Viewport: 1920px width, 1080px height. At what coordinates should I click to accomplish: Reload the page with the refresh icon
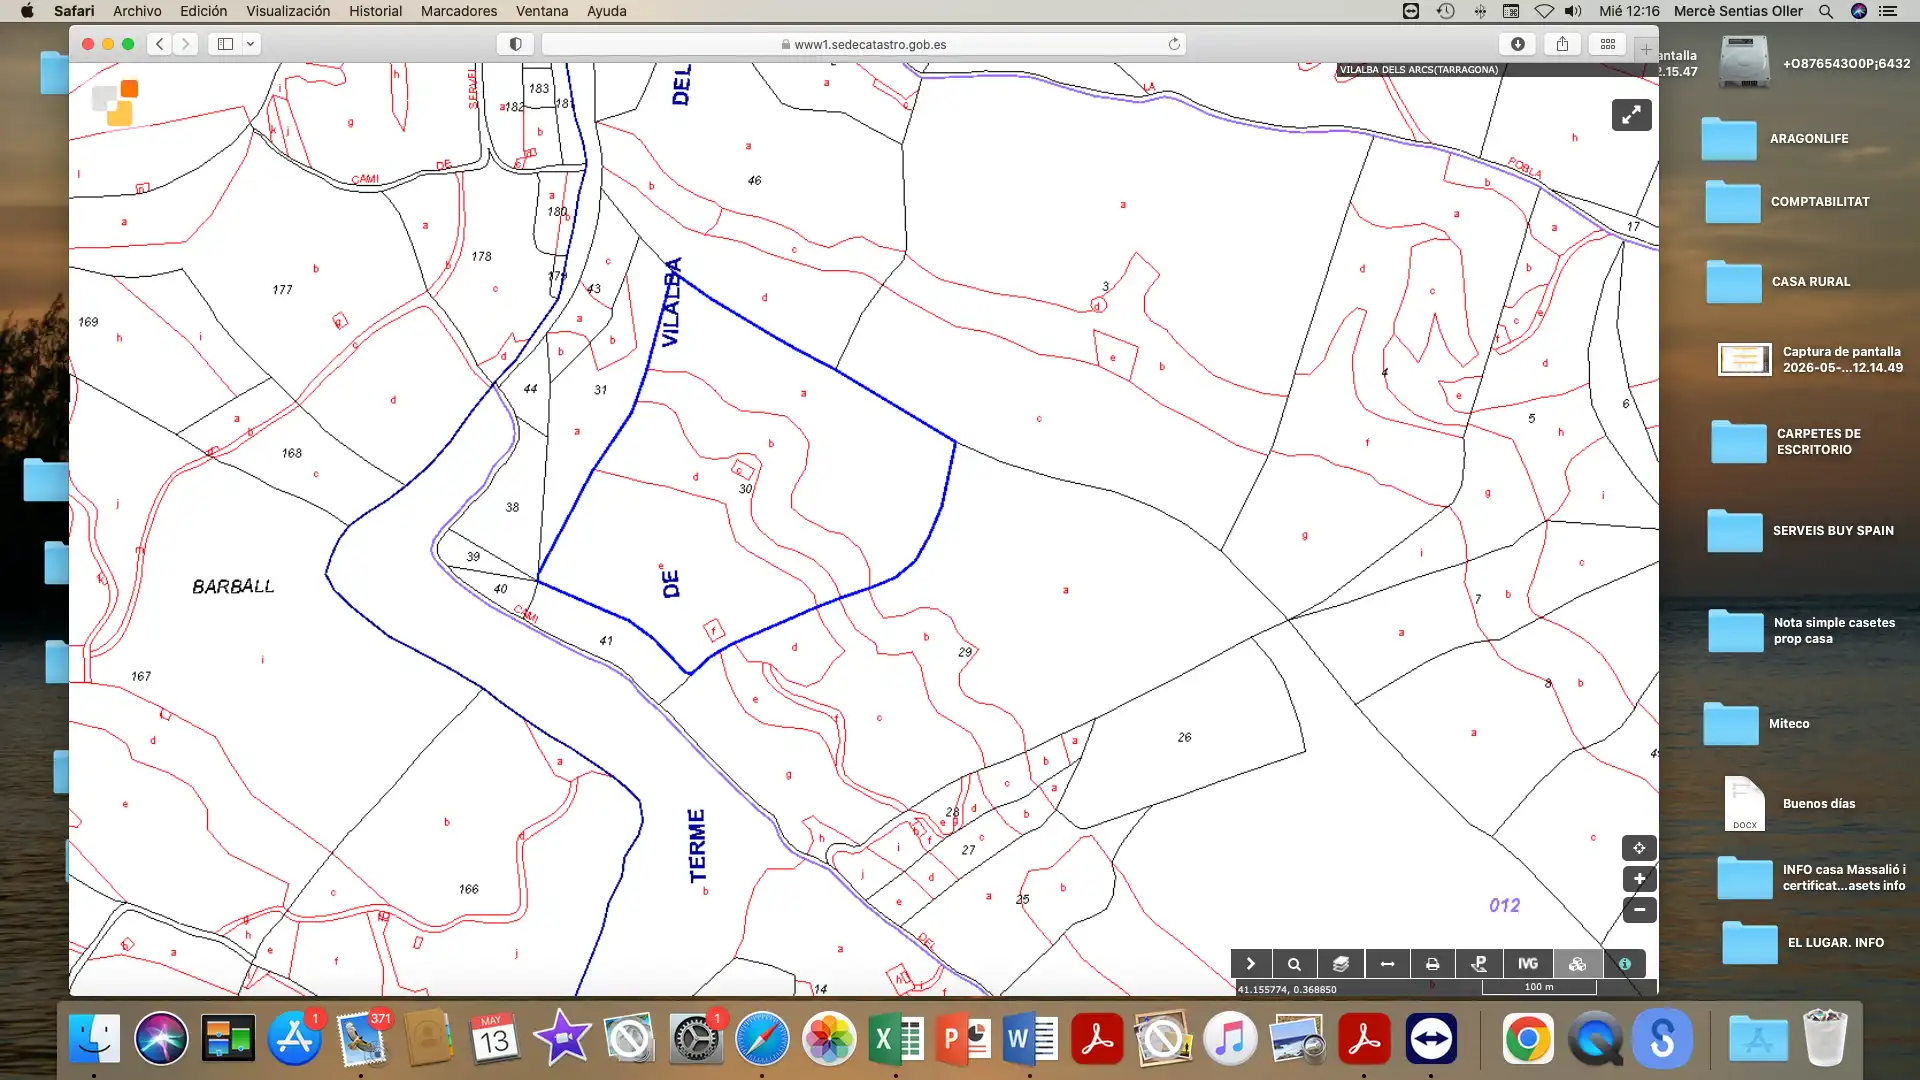[x=1174, y=44]
